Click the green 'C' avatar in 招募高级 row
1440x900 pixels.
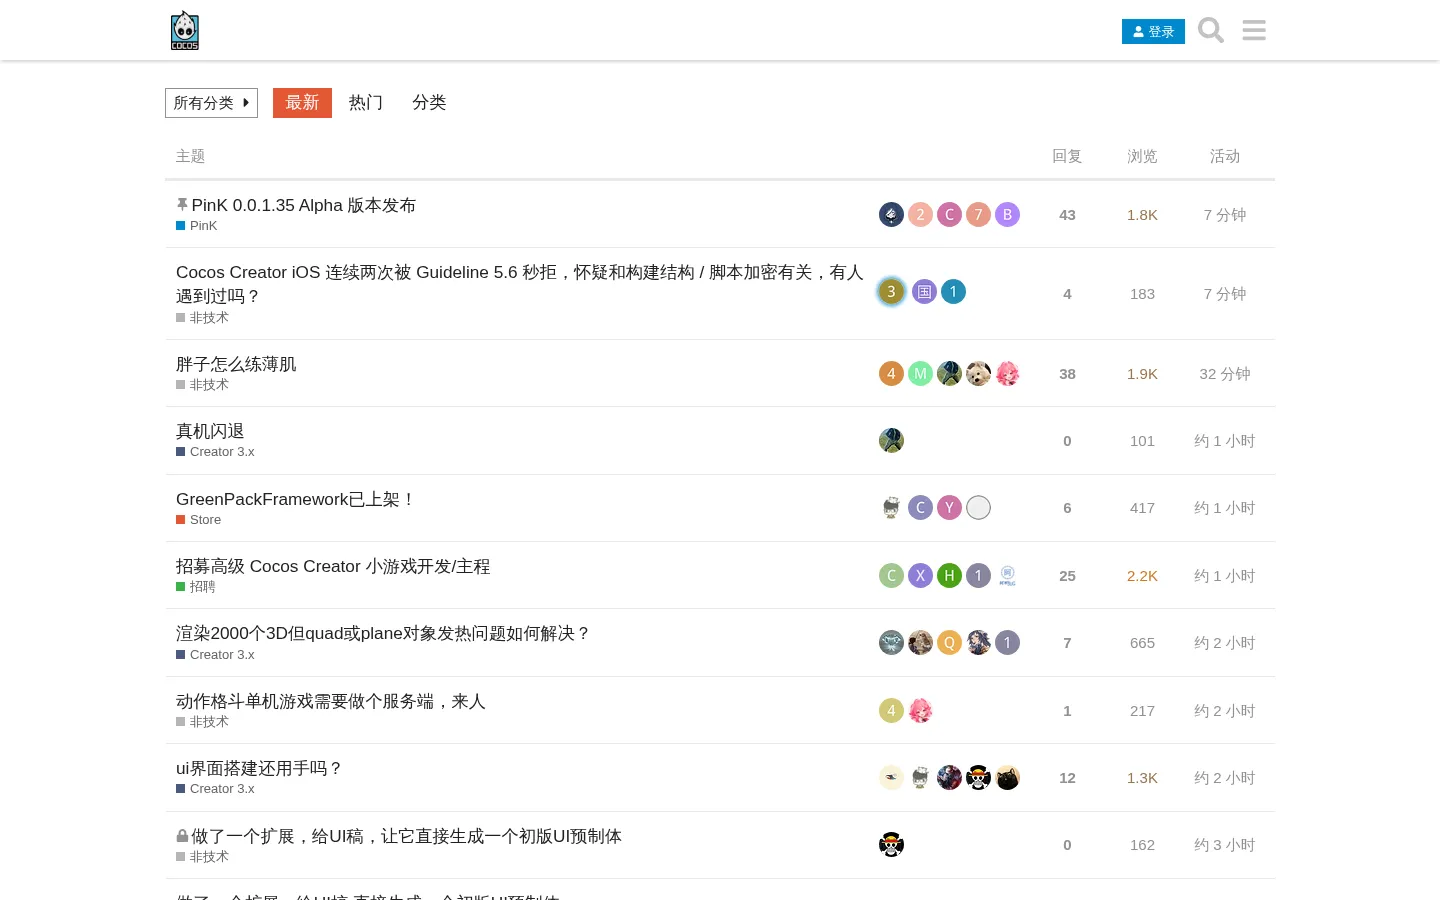point(891,575)
